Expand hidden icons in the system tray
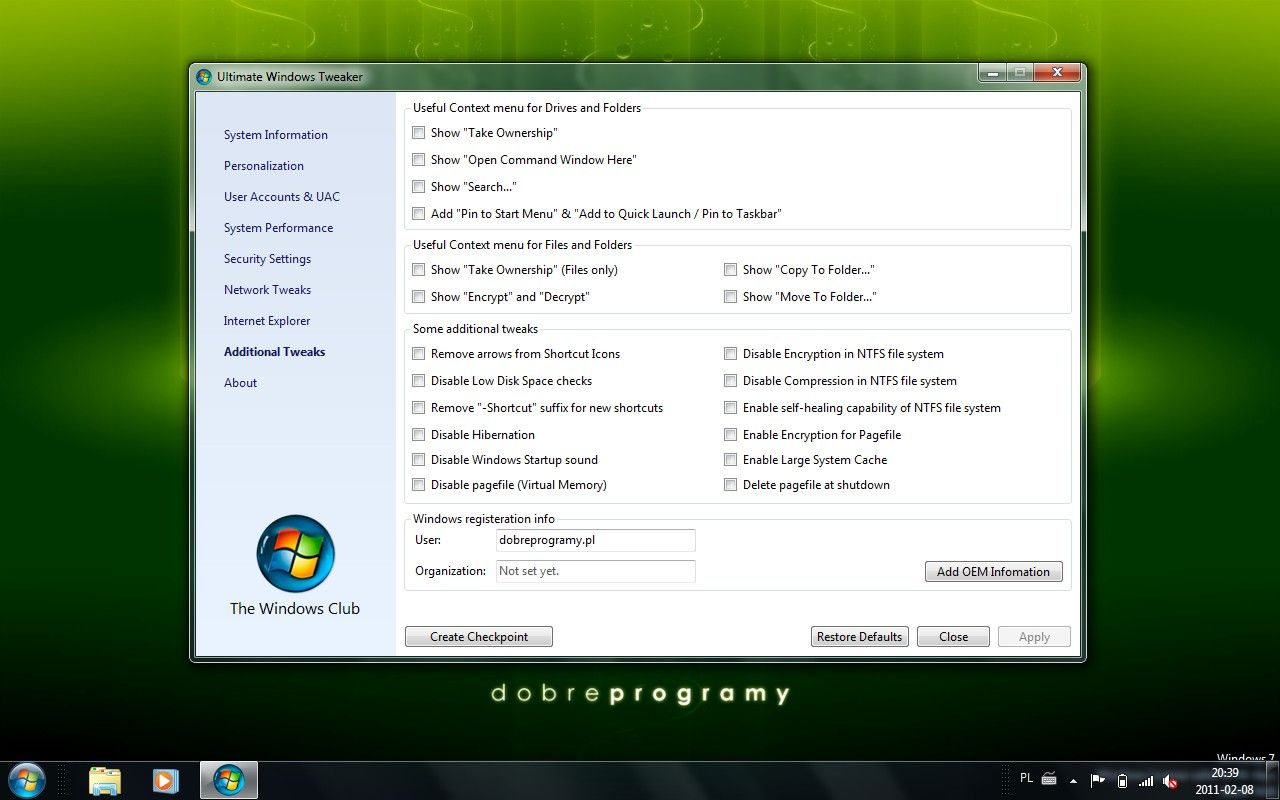The height and width of the screenshot is (800, 1280). [x=1074, y=779]
